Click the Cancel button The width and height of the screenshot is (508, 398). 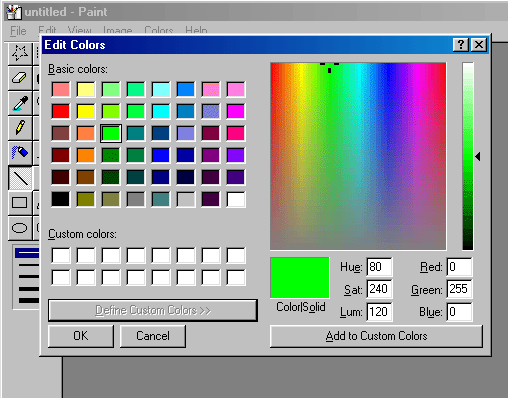pyautogui.click(x=153, y=336)
